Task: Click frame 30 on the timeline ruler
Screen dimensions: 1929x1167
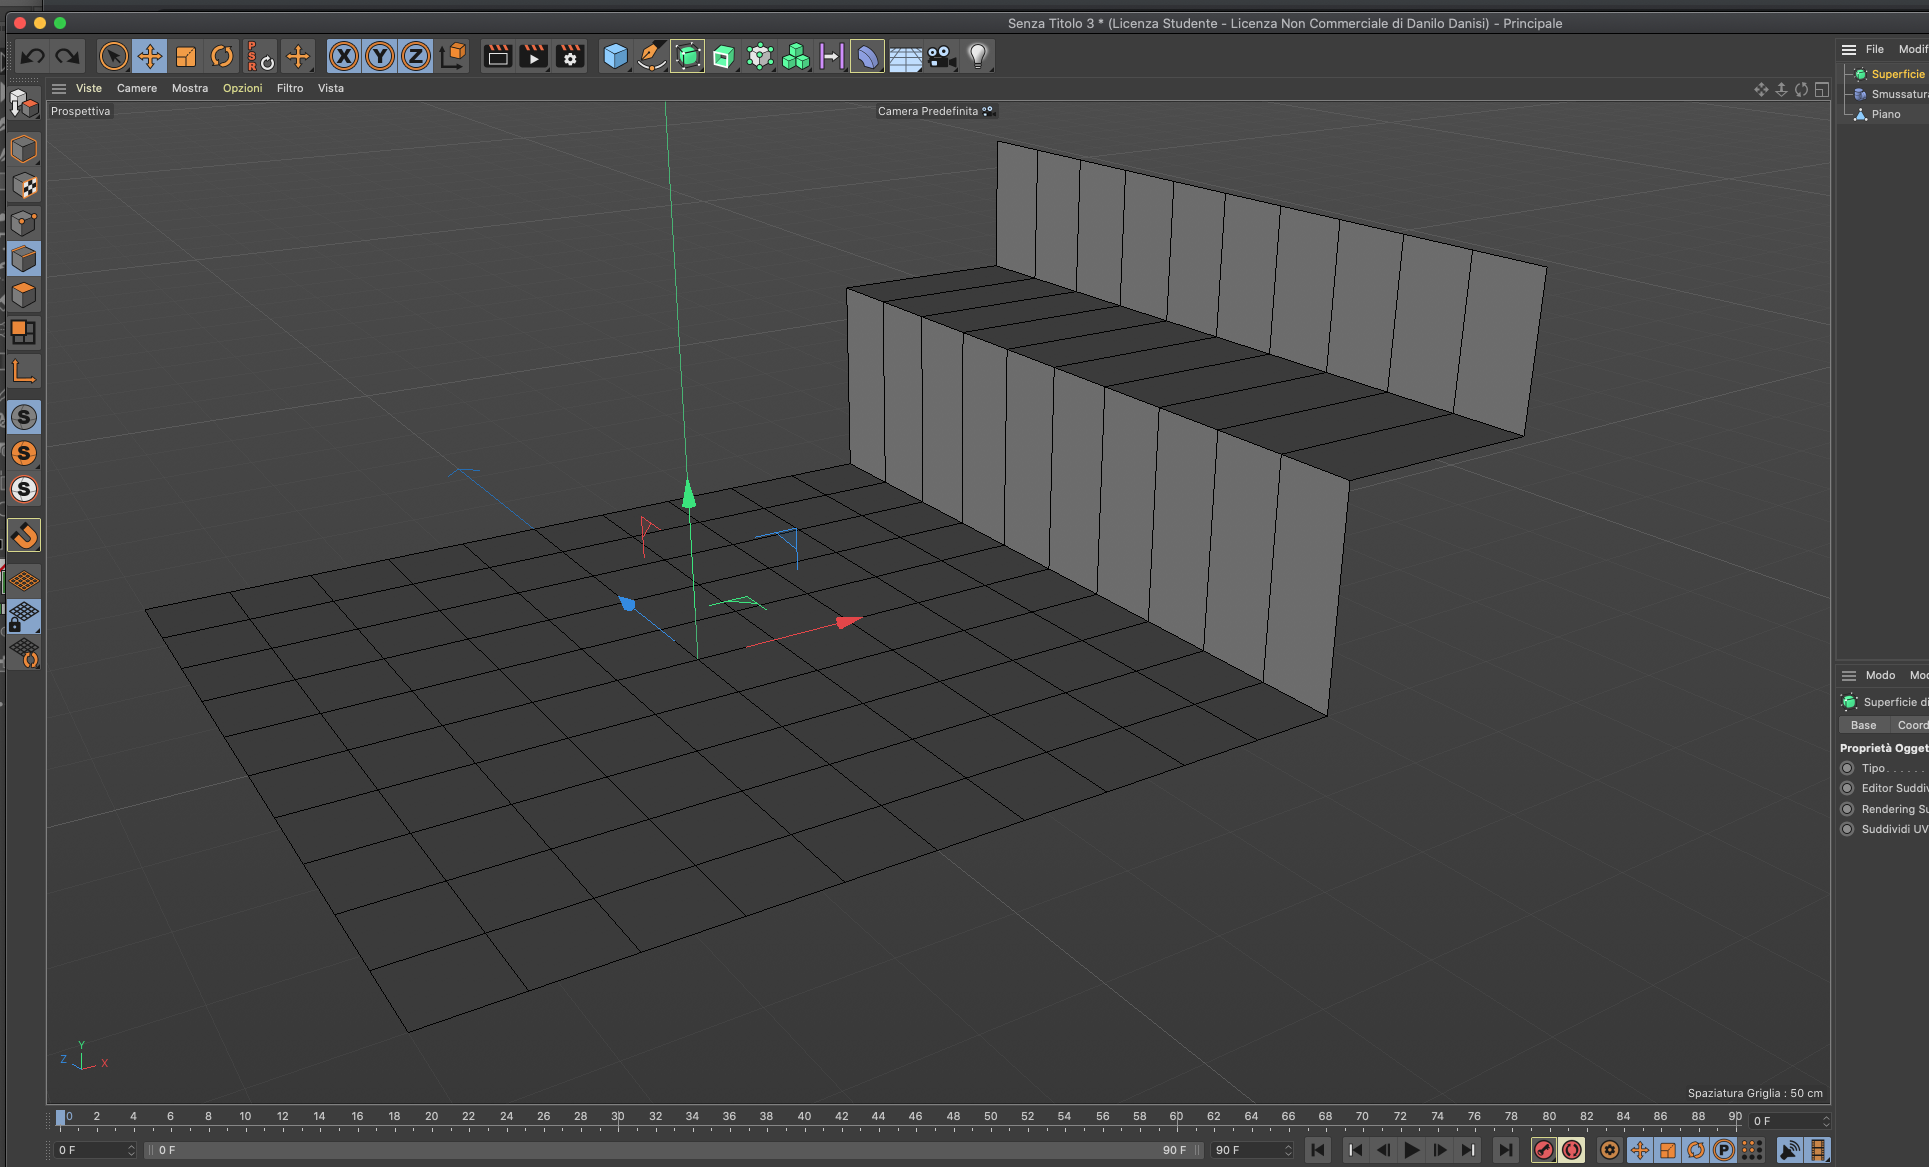Action: 618,1117
